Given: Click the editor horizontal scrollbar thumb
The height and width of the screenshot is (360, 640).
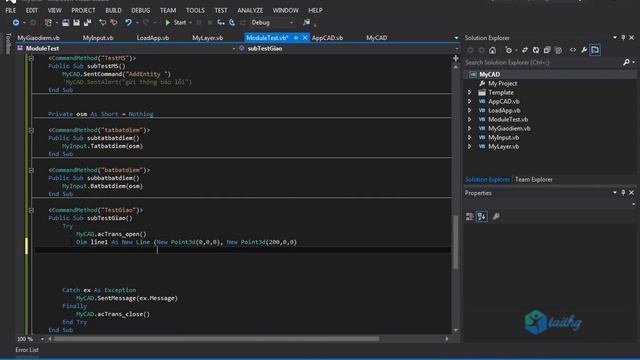Looking at the screenshot, I should [216, 339].
